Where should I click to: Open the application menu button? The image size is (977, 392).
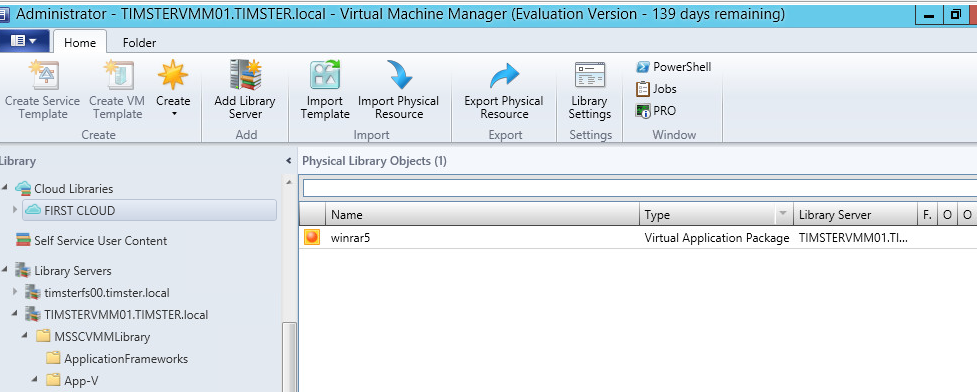pos(24,41)
